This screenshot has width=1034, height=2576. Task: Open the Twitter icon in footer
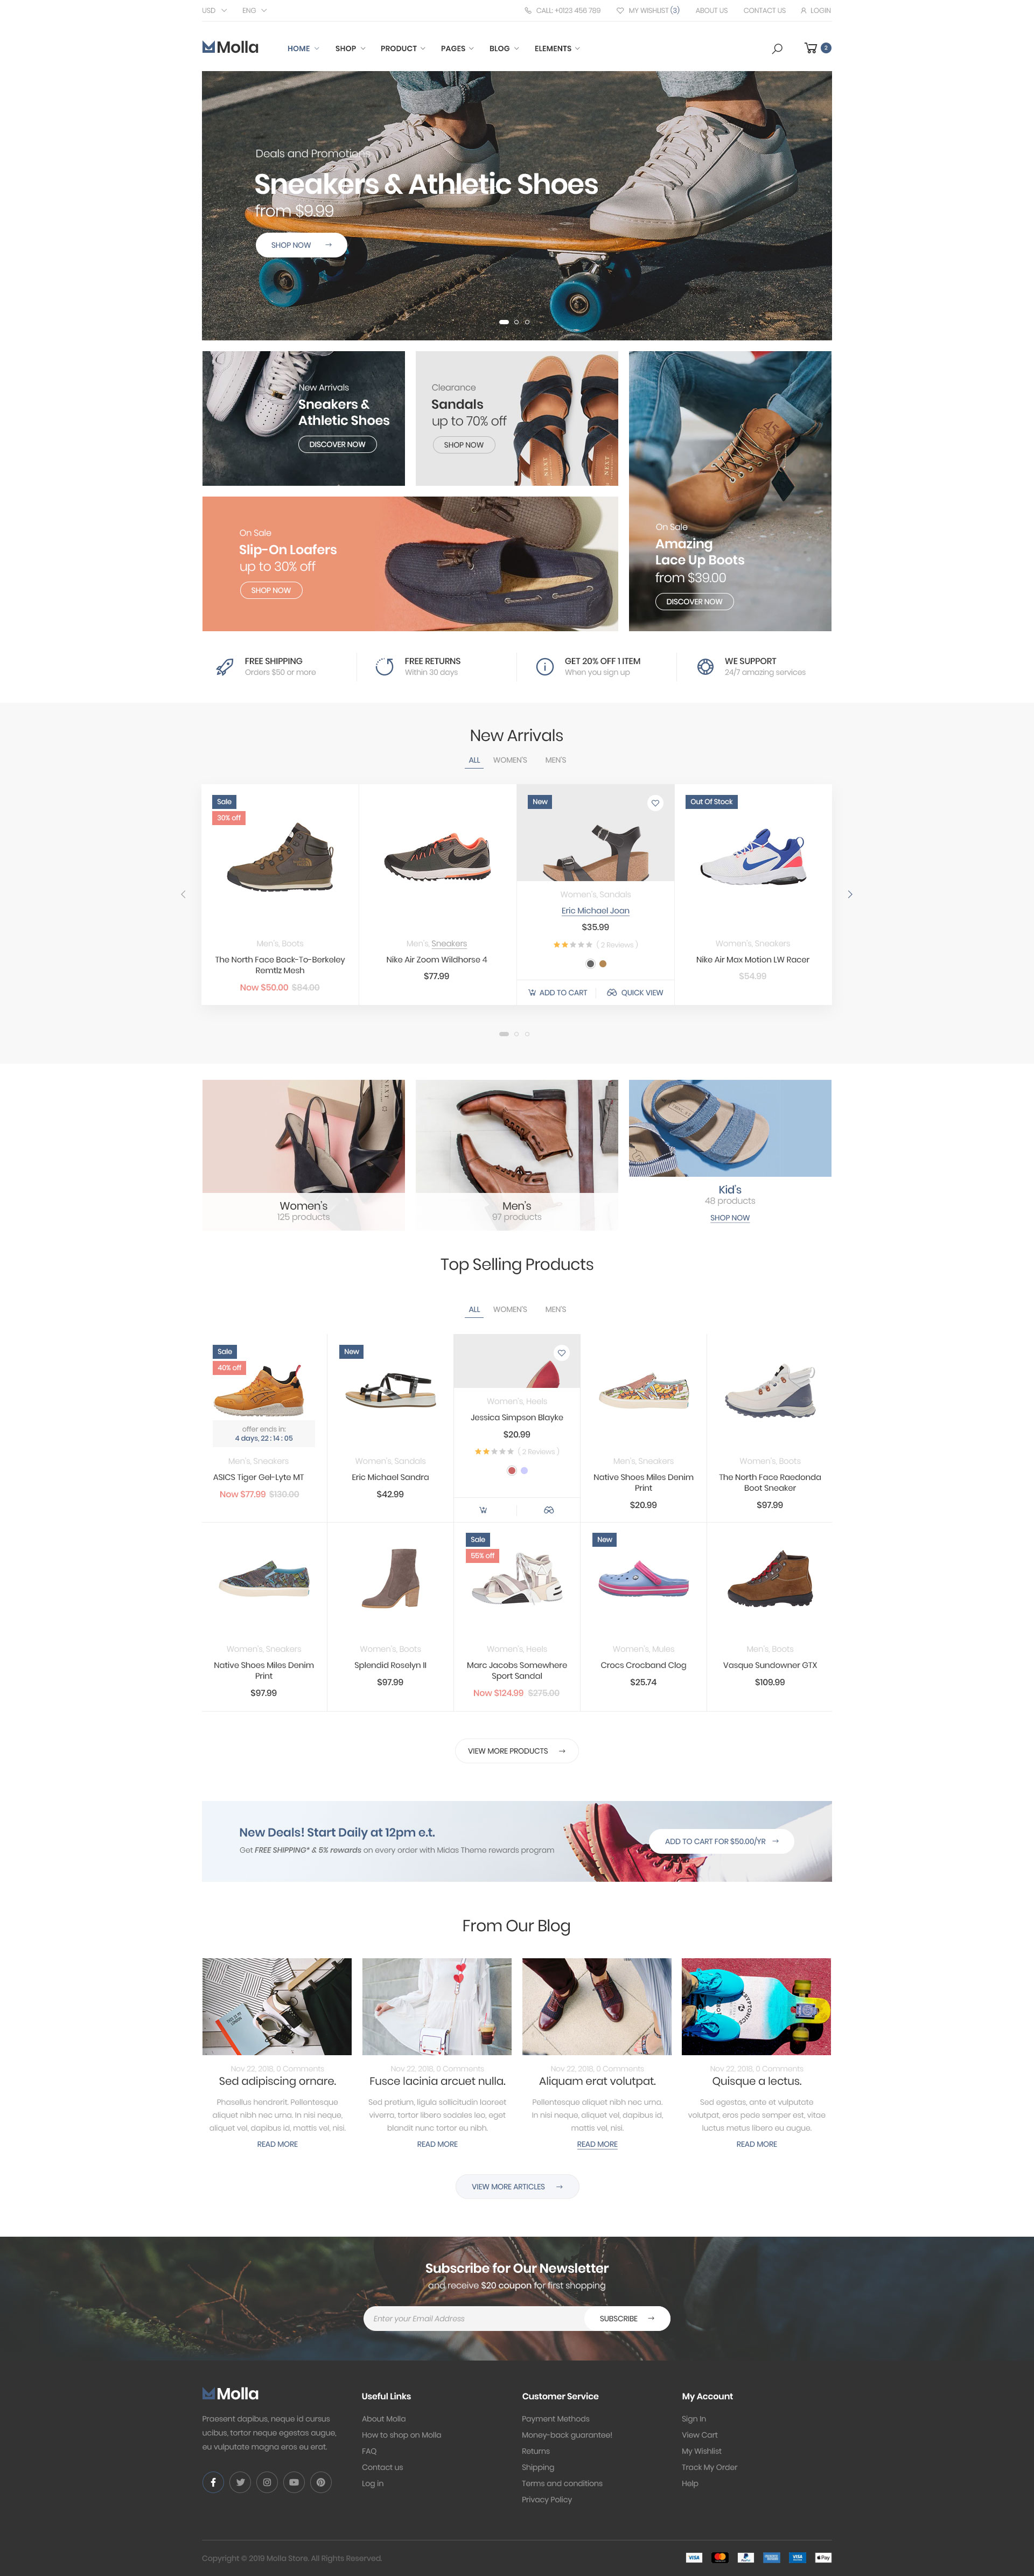tap(240, 2482)
